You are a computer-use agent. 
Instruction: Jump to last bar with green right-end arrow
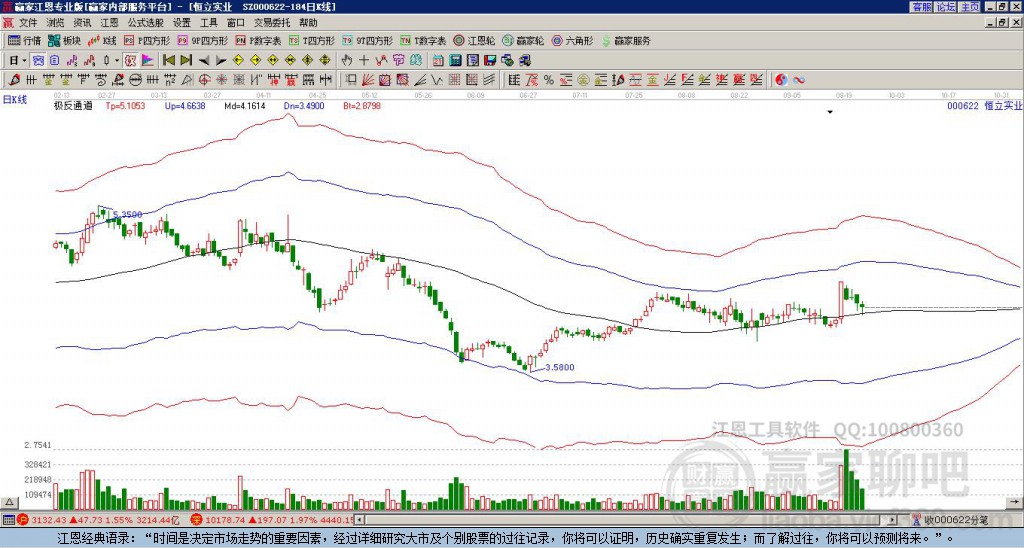[186, 60]
